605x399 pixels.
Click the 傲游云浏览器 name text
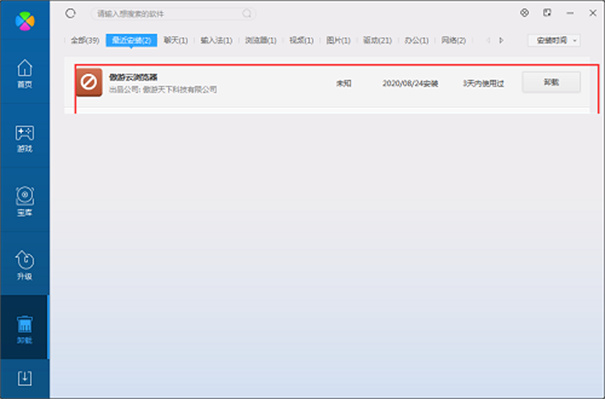[x=133, y=77]
